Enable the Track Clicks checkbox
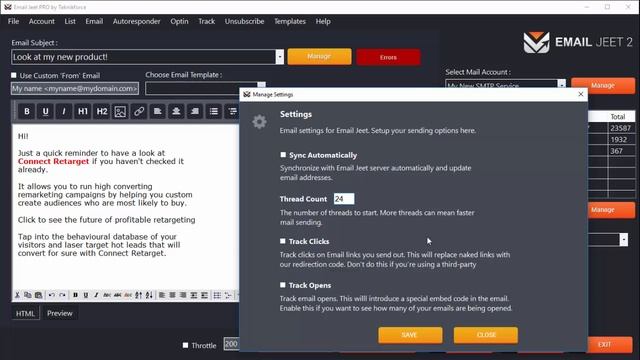Screen dimensions: 640x360 click(x=282, y=241)
